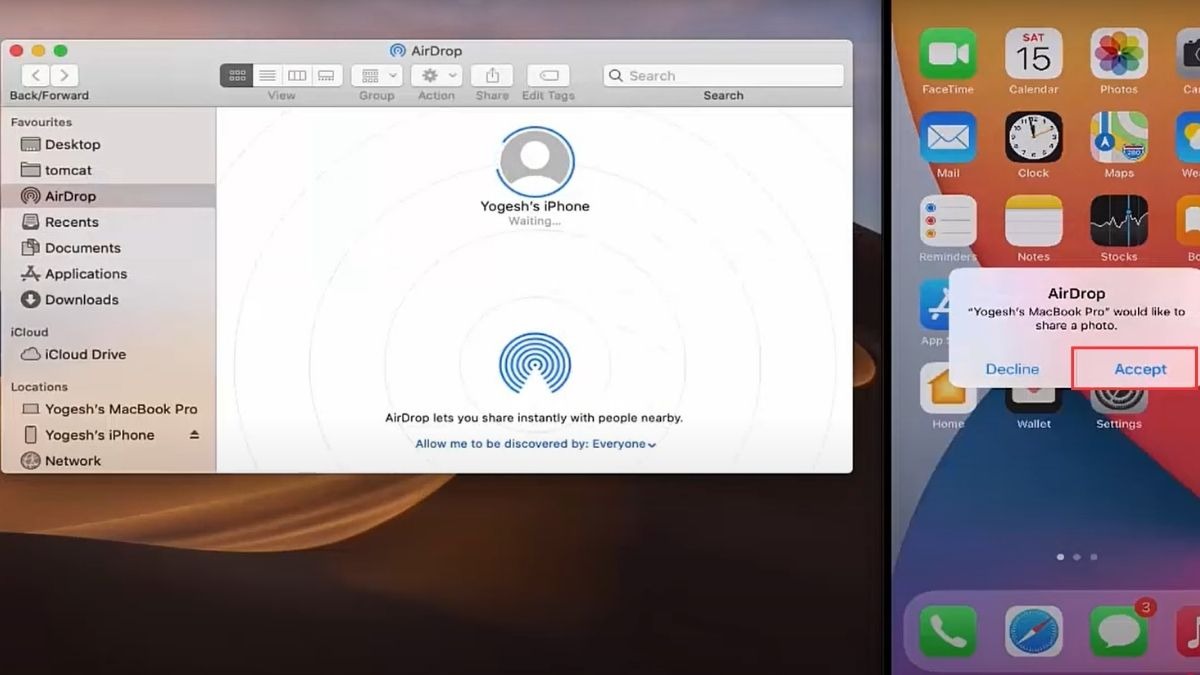Click the Finder search field
This screenshot has height=675, width=1200.
point(723,75)
